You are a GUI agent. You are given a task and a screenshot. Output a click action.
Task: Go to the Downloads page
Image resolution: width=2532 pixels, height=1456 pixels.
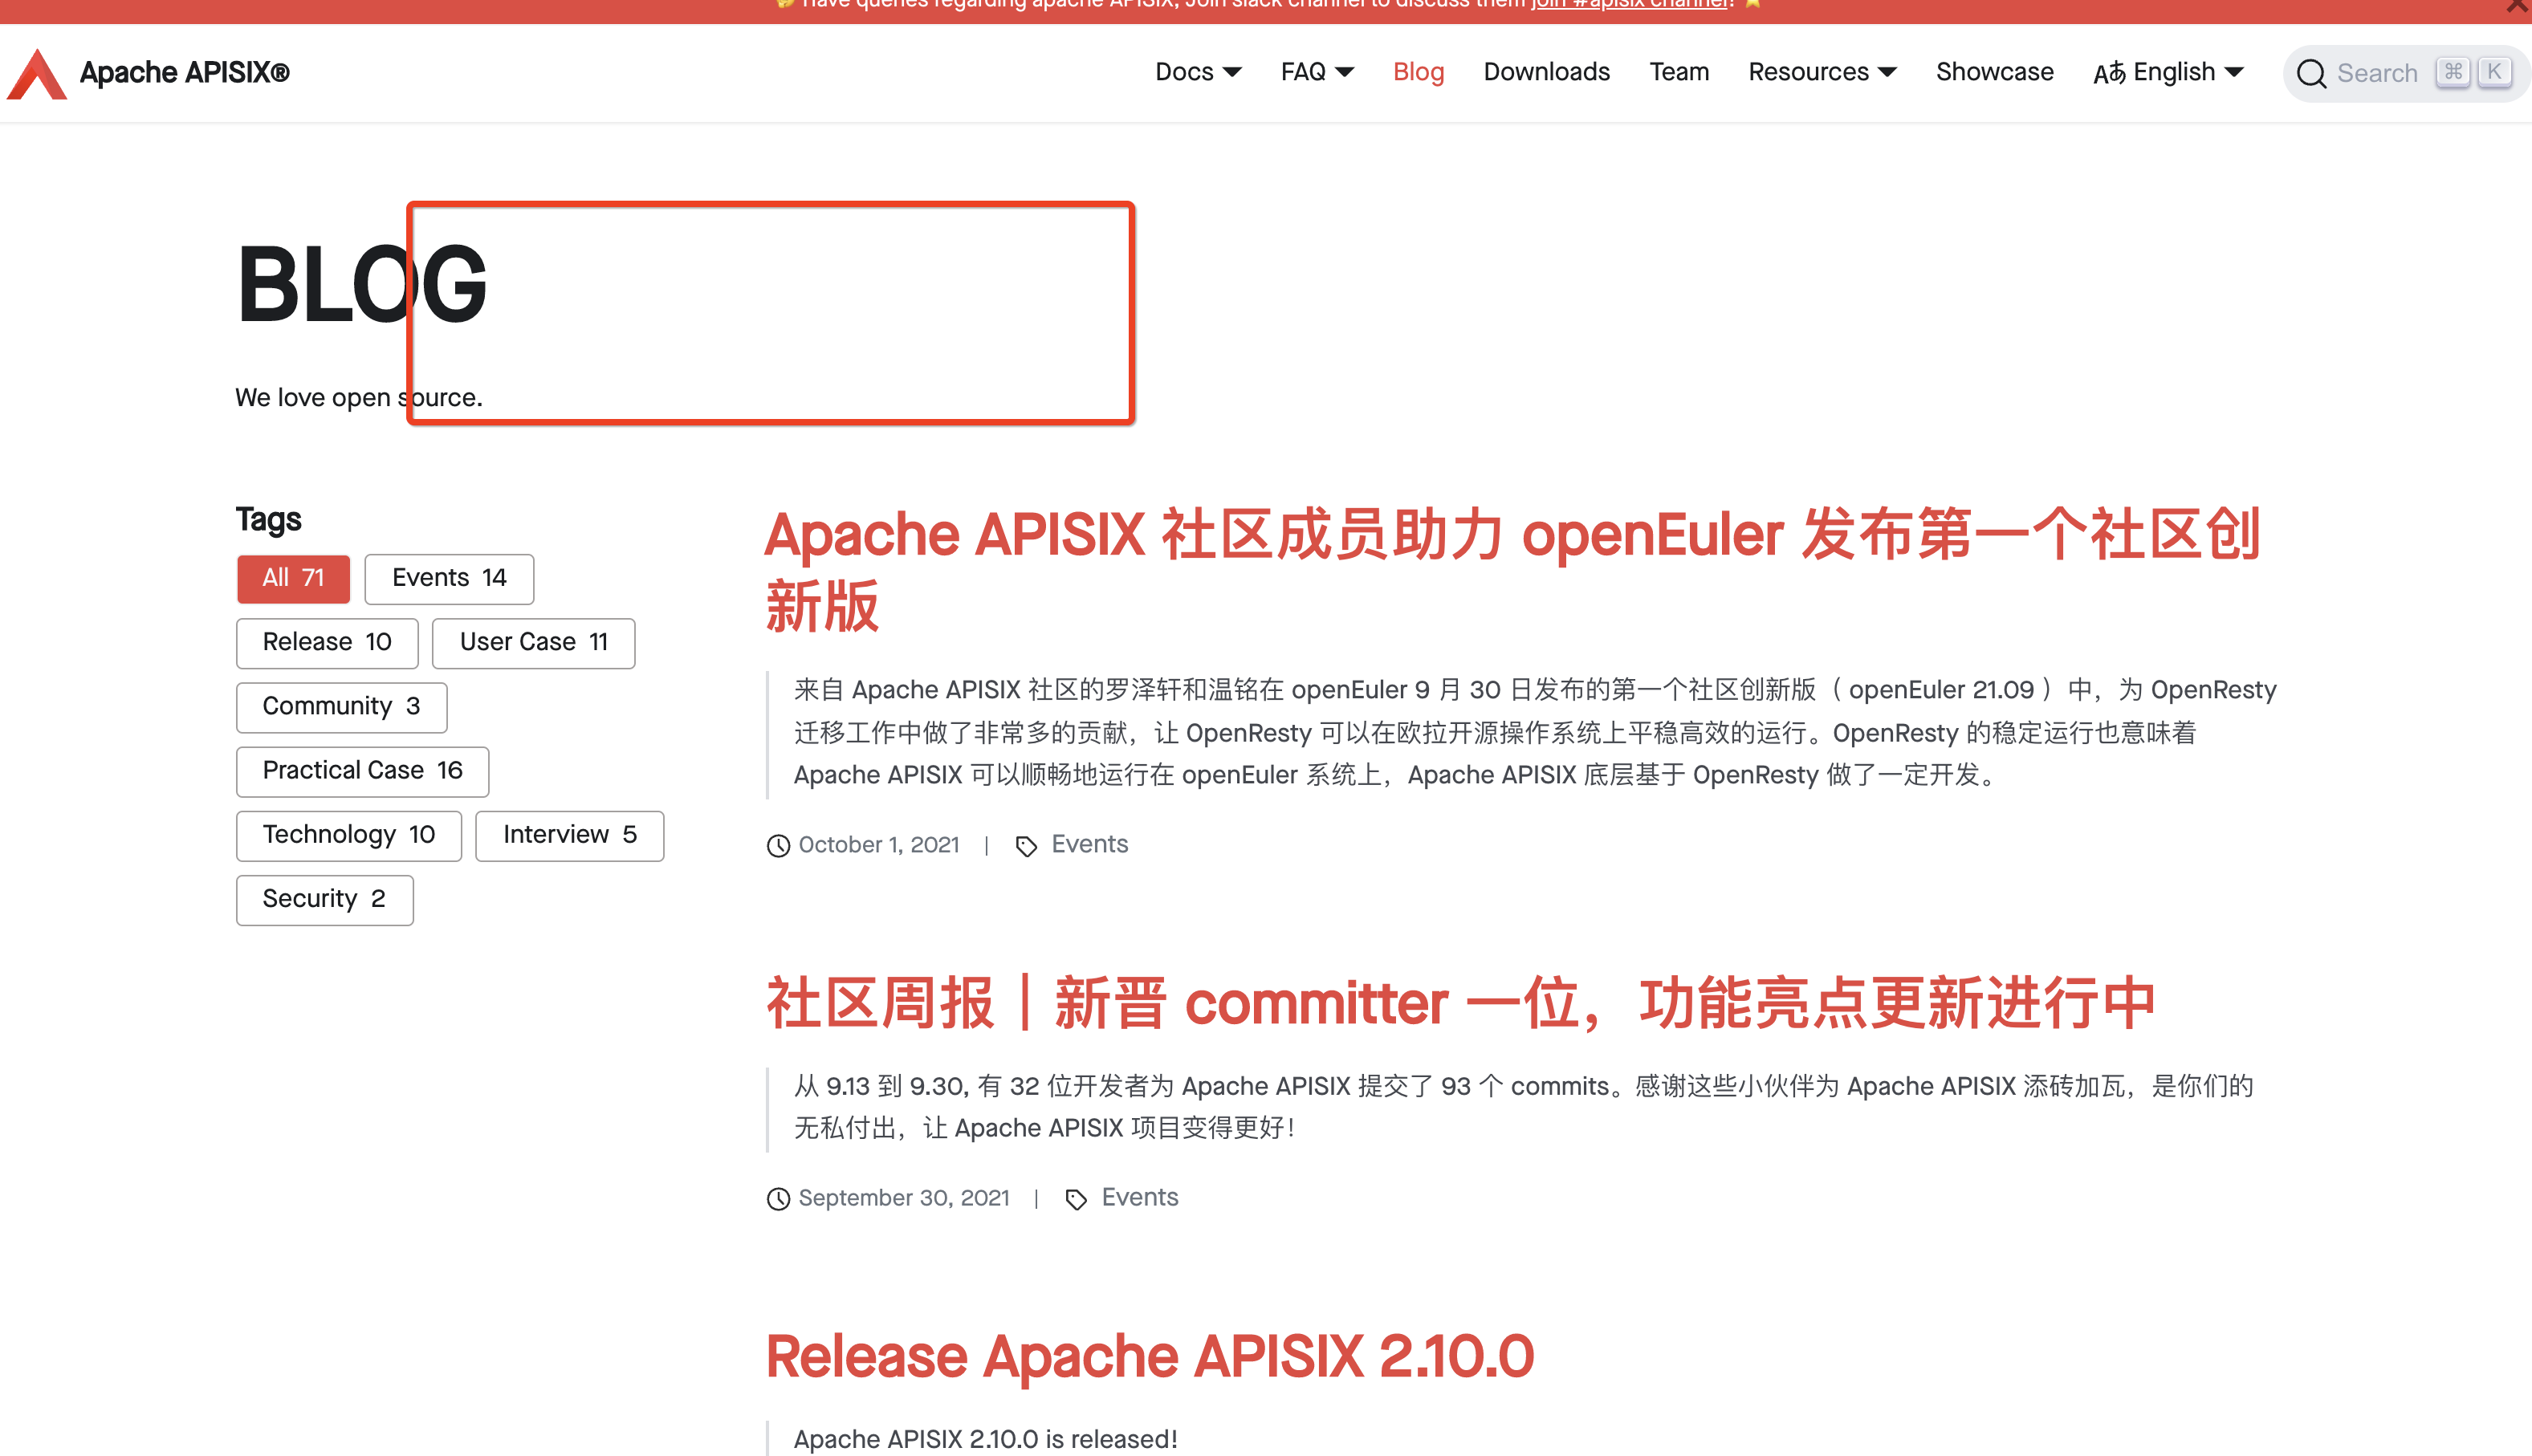coord(1546,72)
